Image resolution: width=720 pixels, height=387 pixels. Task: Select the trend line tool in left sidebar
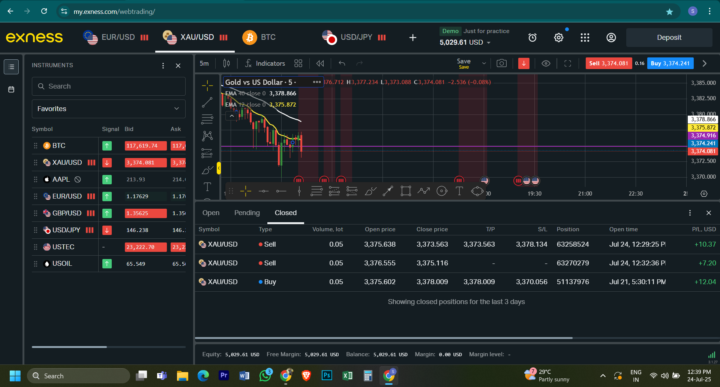coord(207,102)
